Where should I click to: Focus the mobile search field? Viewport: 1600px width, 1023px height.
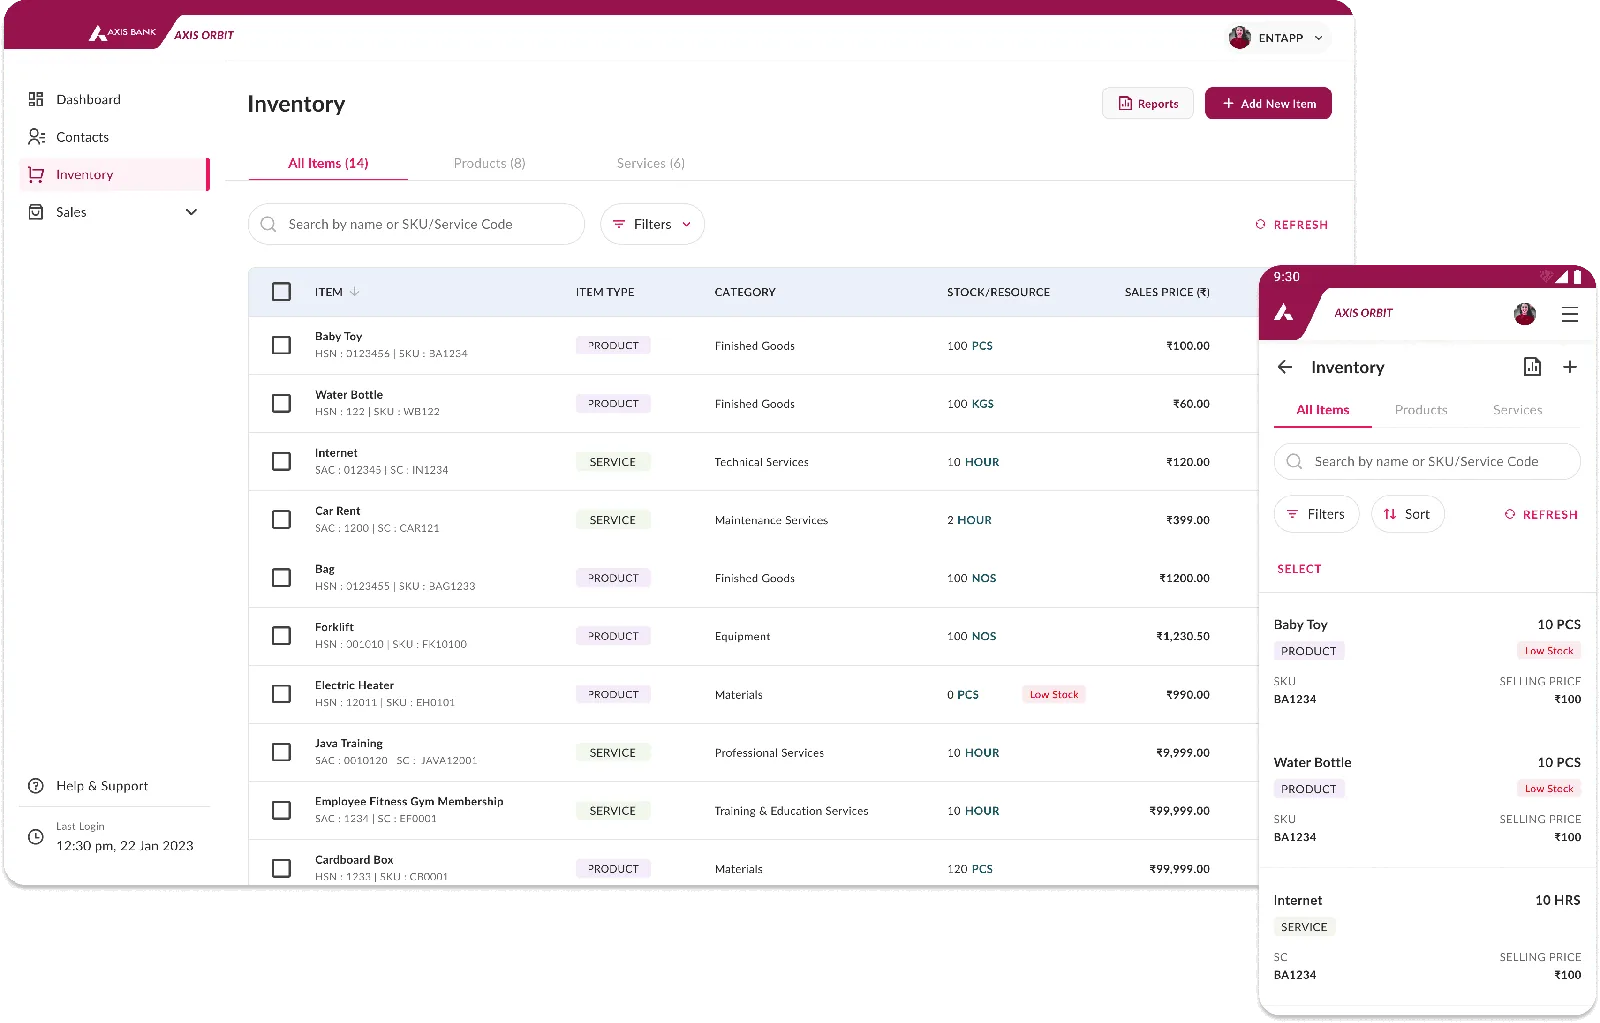coord(1427,461)
